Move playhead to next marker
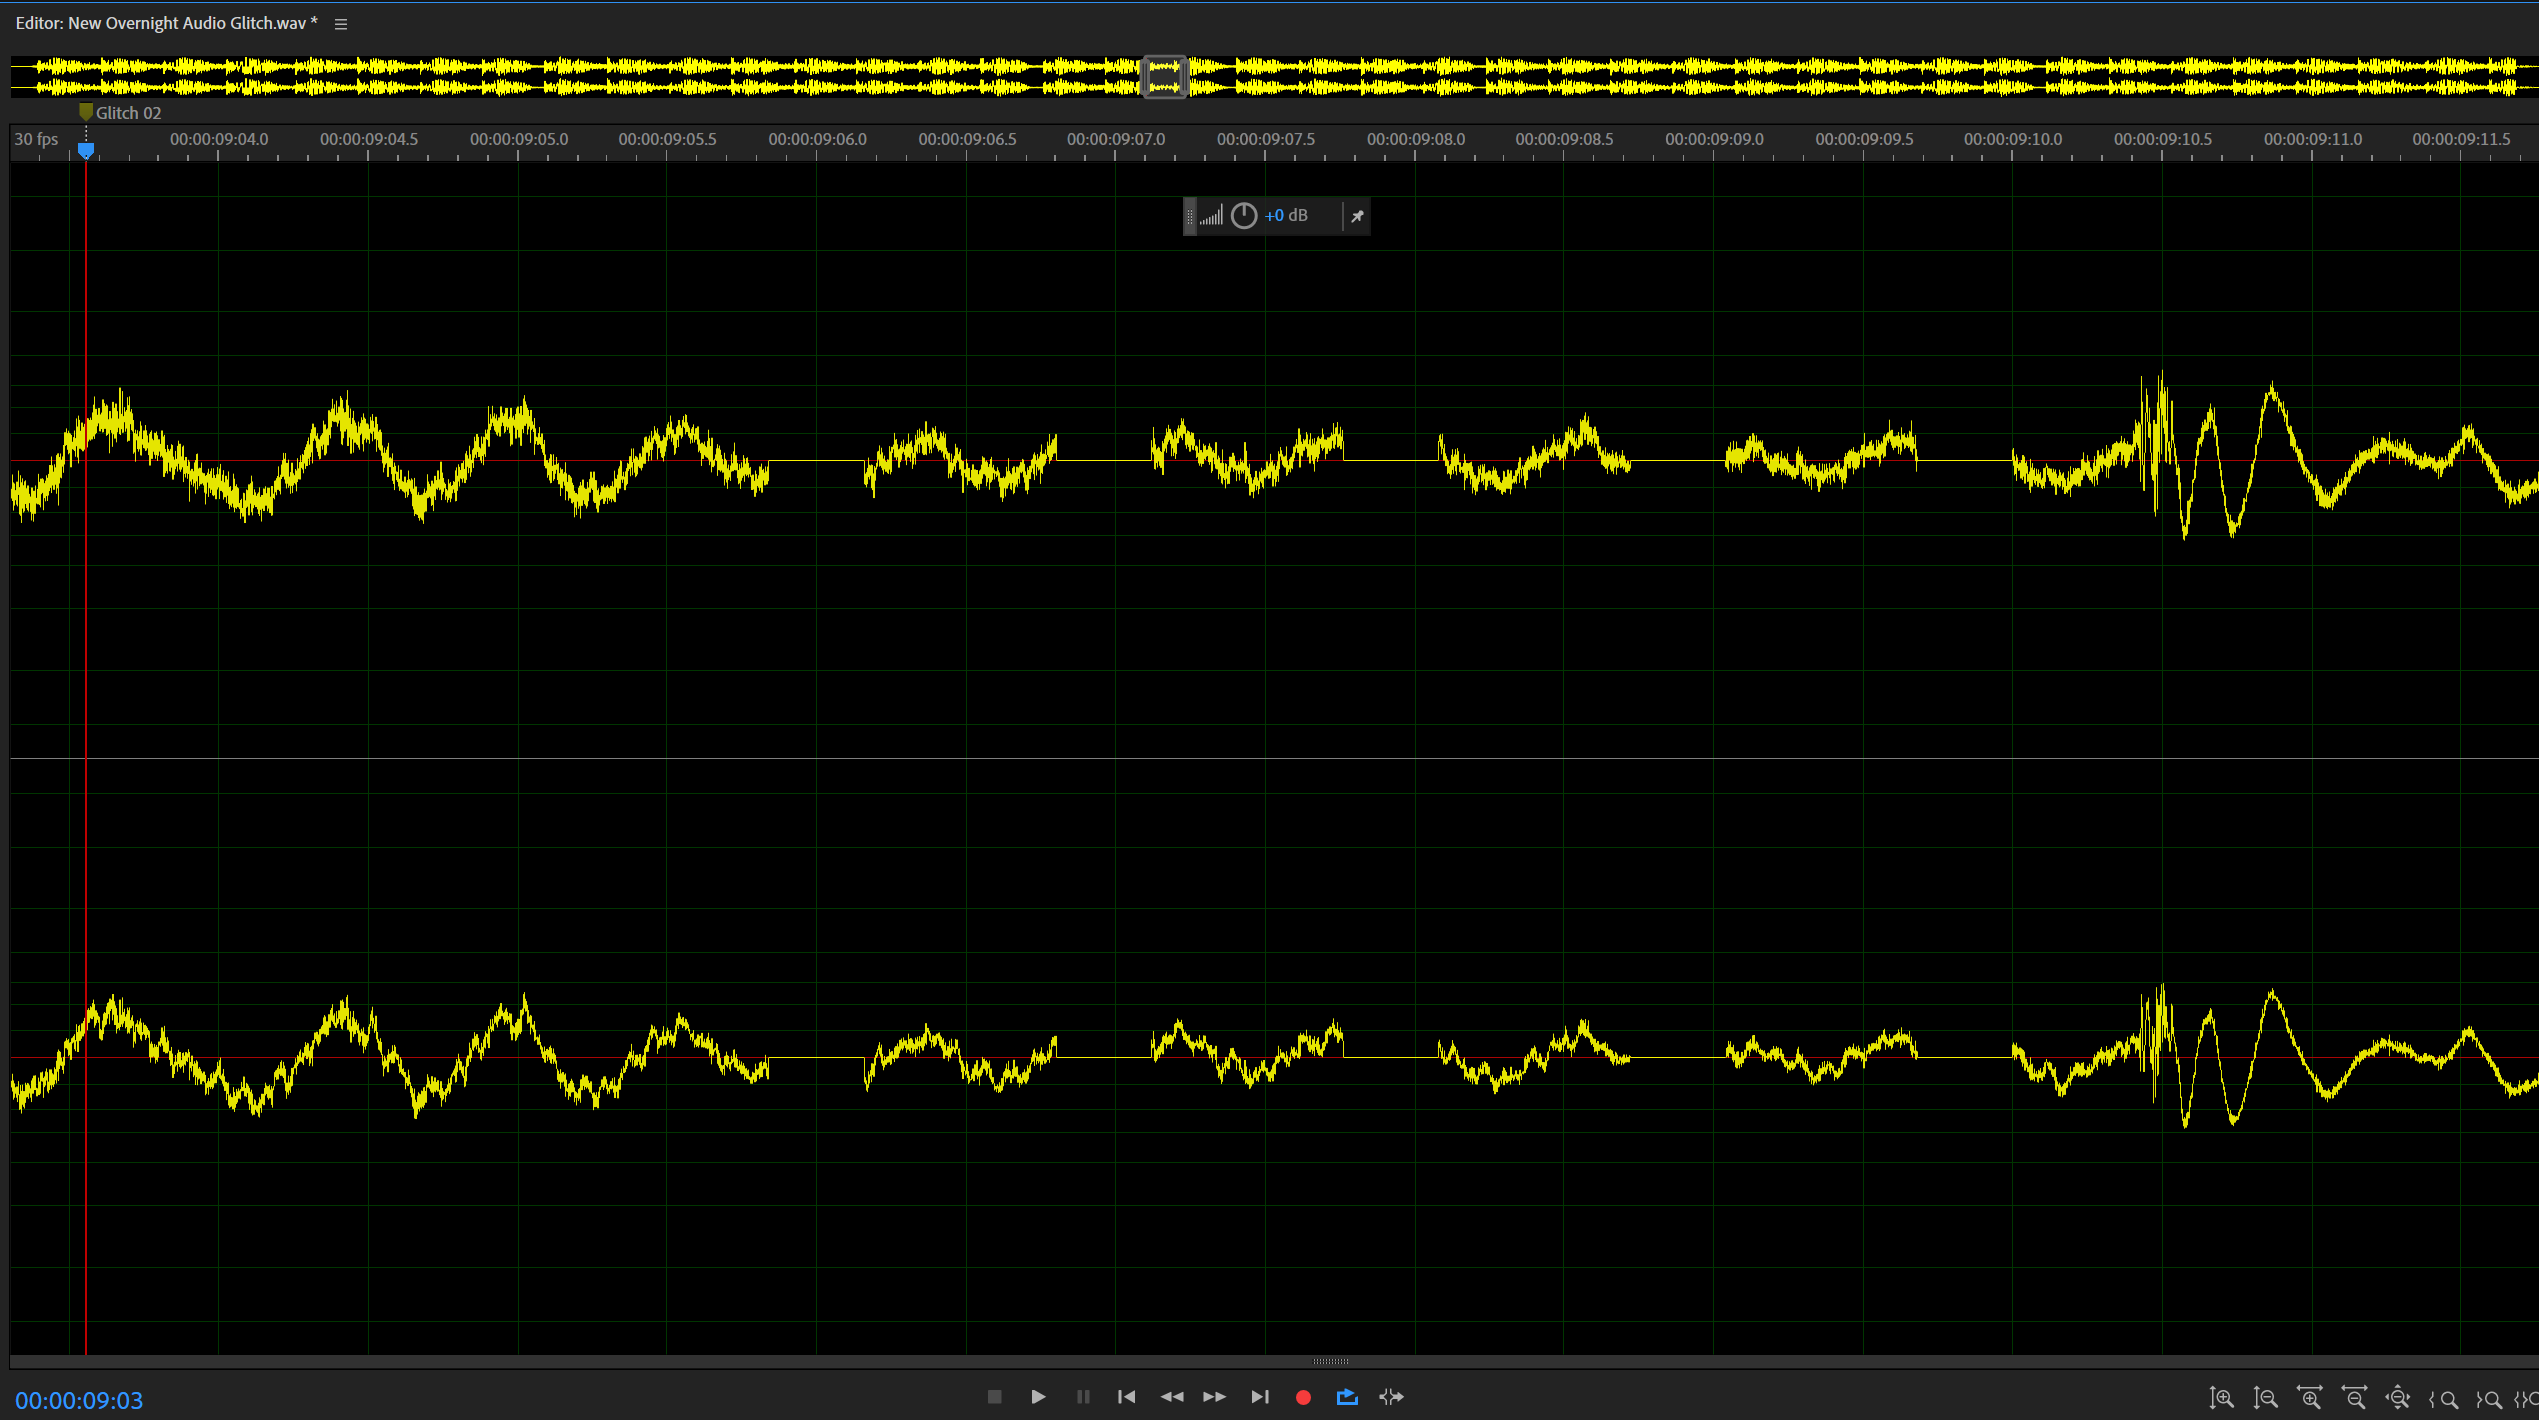The height and width of the screenshot is (1420, 2539). pos(1259,1397)
